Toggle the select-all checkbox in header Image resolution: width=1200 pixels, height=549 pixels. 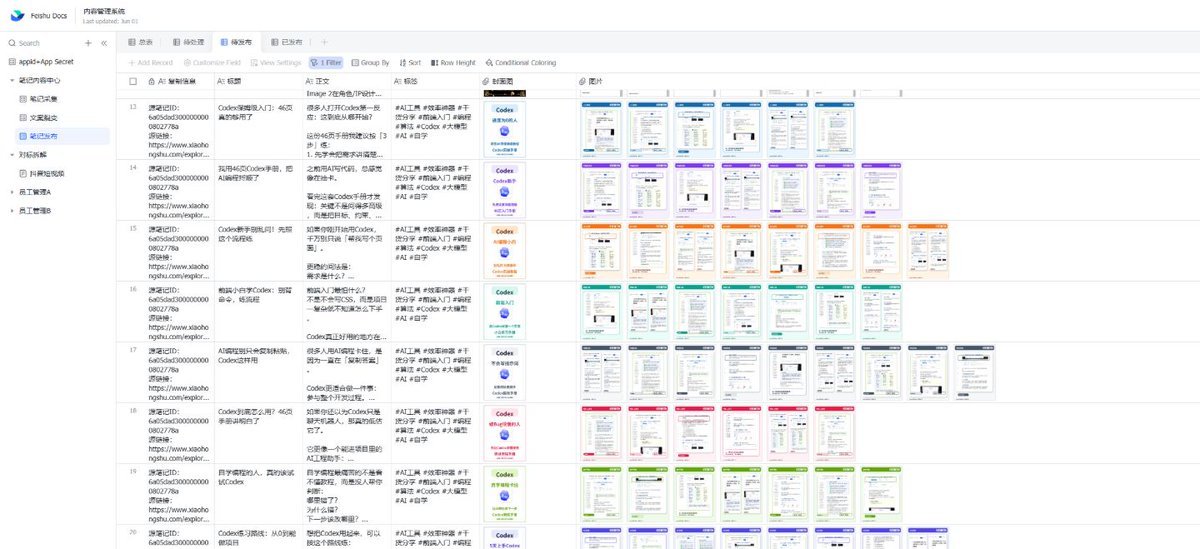(133, 80)
